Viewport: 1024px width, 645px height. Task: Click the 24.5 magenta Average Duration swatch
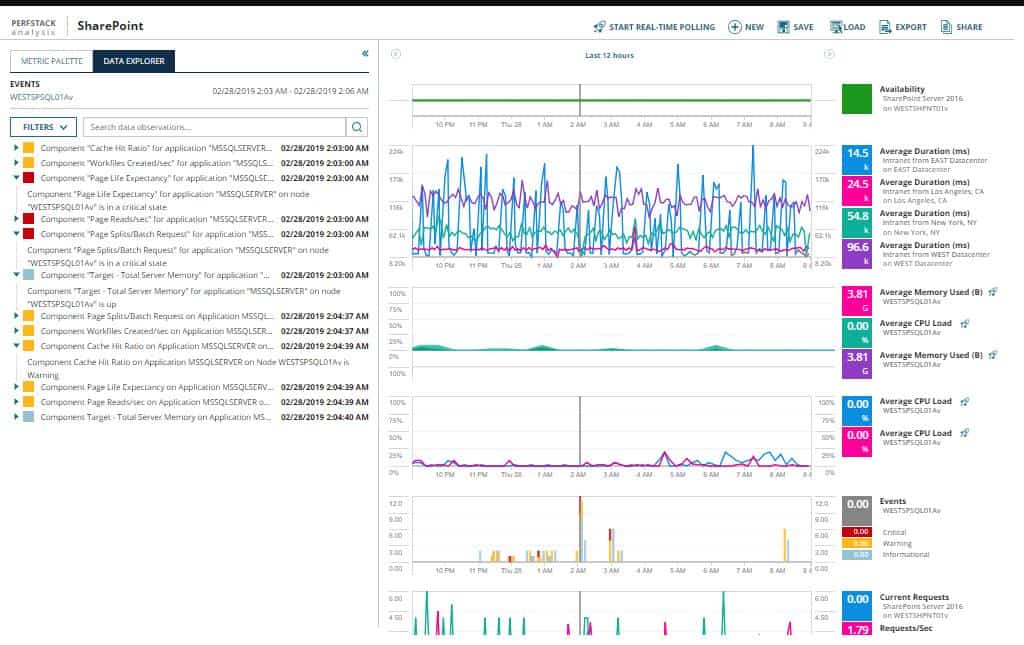856,191
